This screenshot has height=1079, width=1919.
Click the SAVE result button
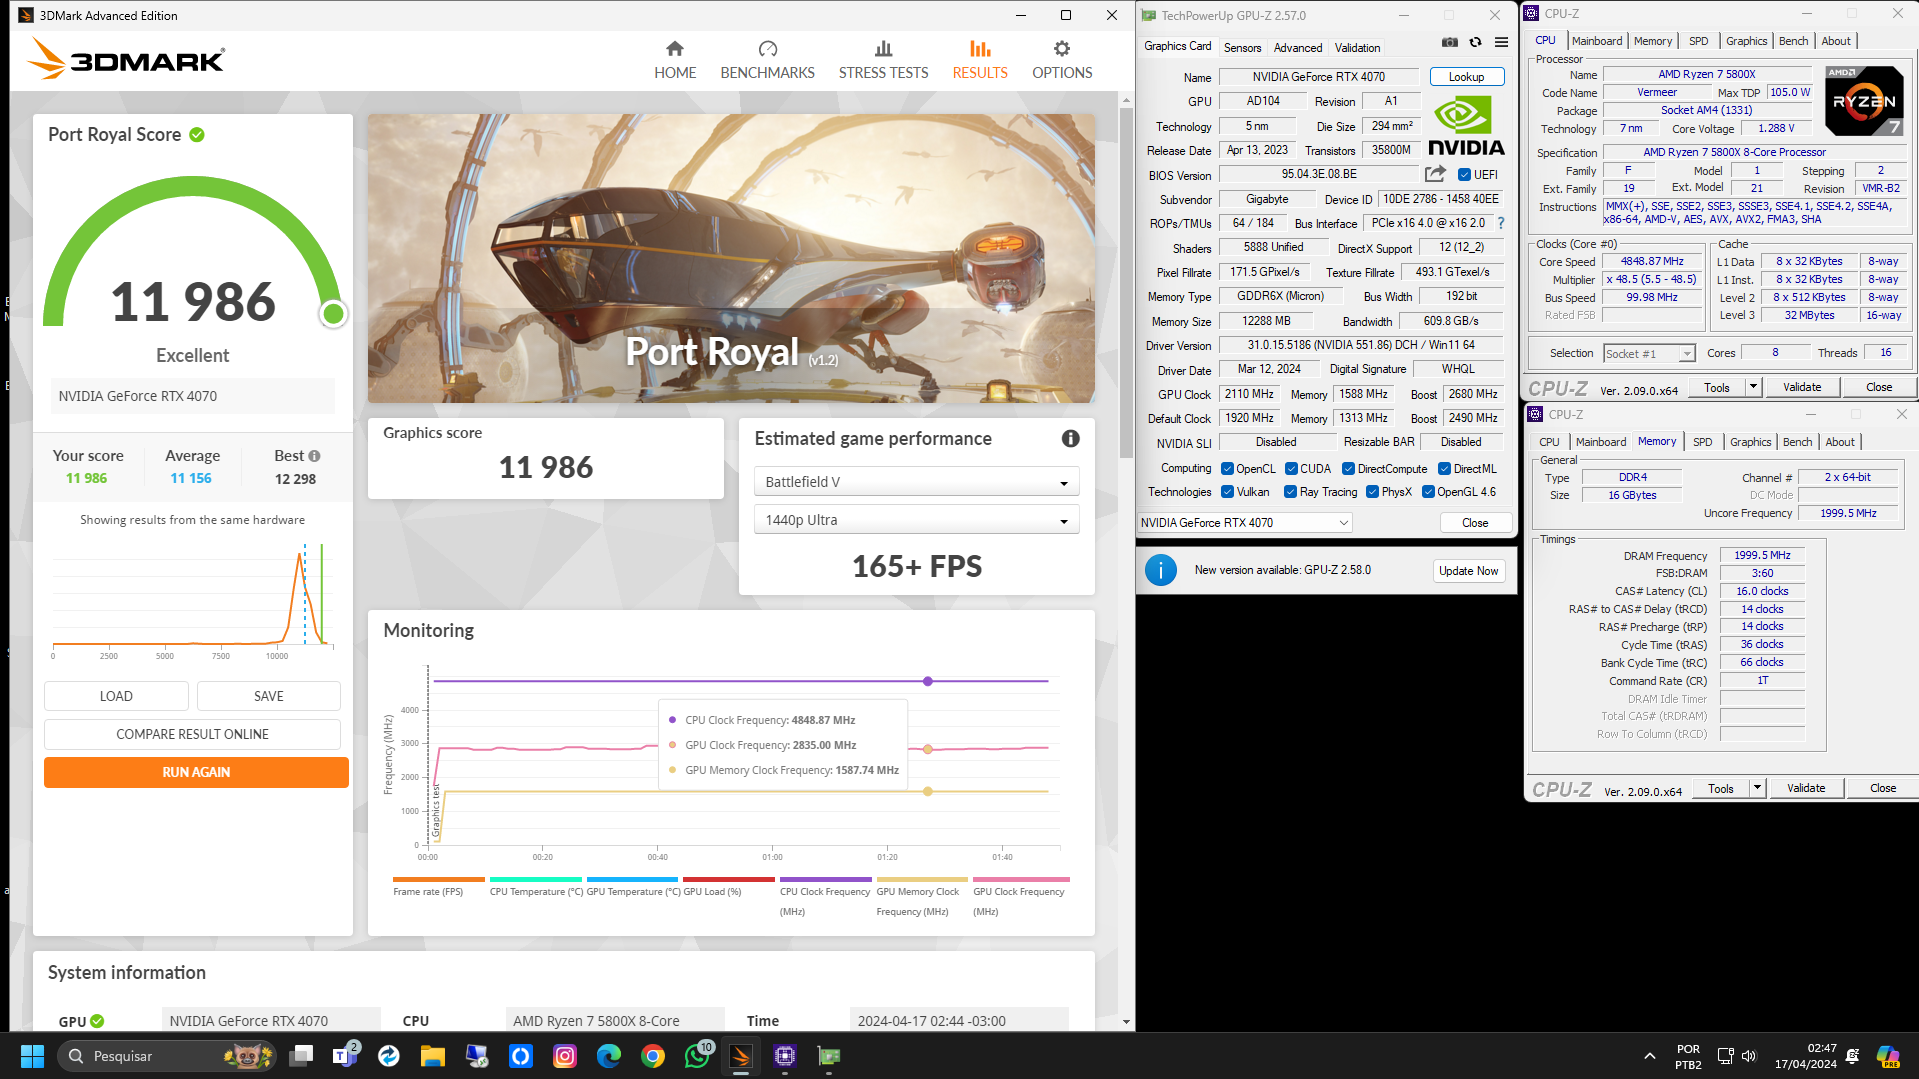point(269,696)
